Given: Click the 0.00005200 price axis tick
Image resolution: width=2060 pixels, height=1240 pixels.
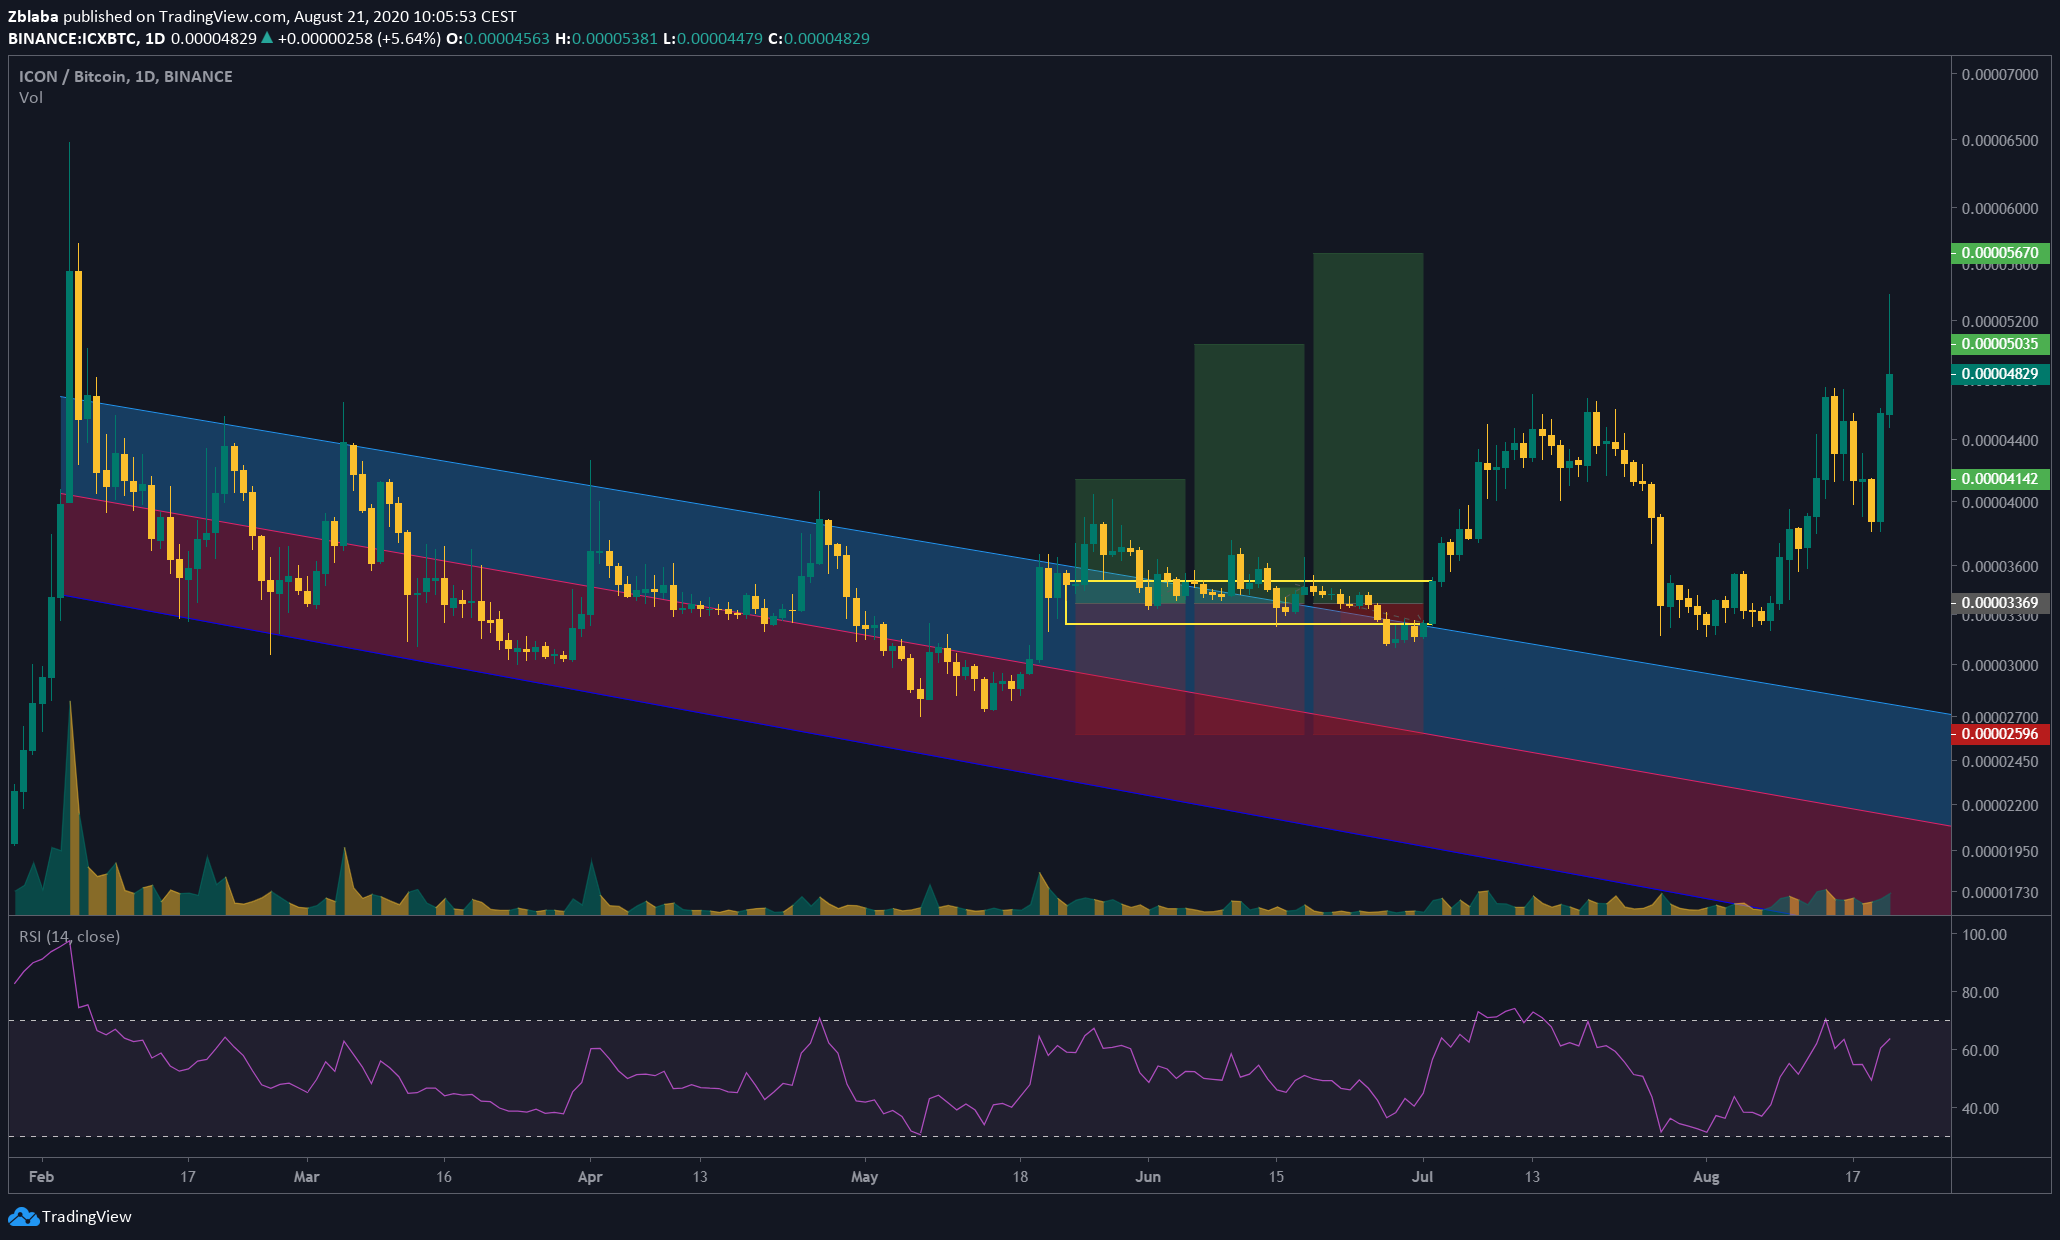Looking at the screenshot, I should tap(2000, 322).
